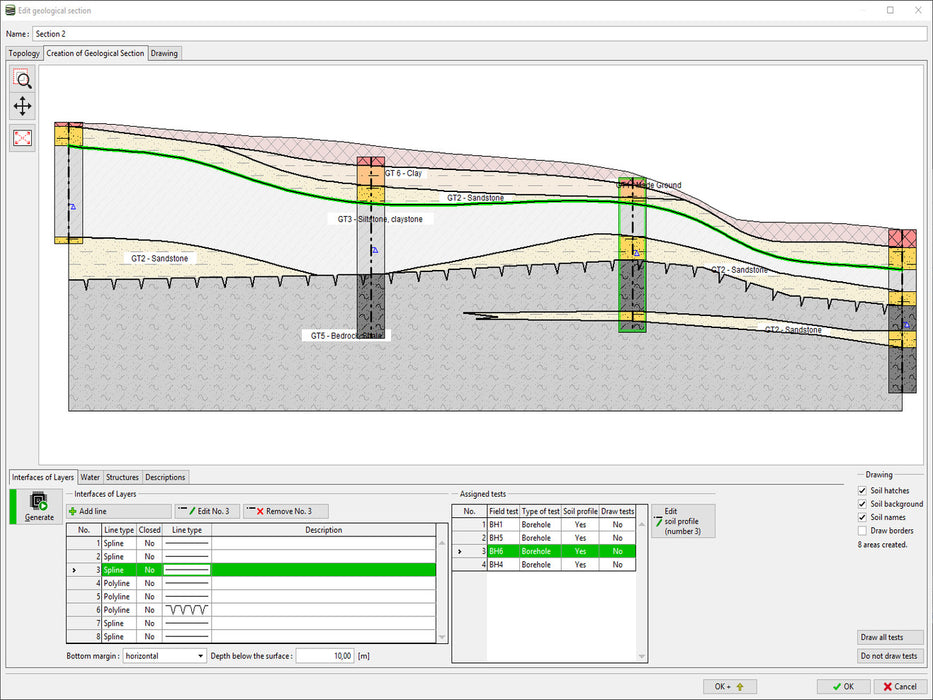
Task: Expand the OK + arrow button
Action: [729, 687]
